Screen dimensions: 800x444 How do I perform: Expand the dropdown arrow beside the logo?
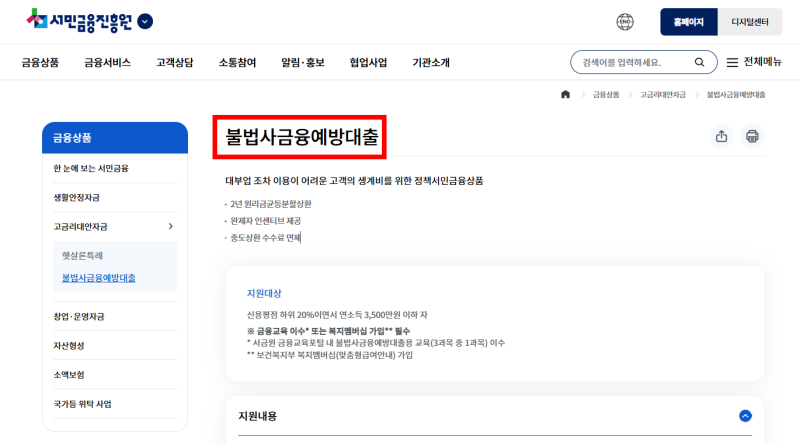point(145,21)
